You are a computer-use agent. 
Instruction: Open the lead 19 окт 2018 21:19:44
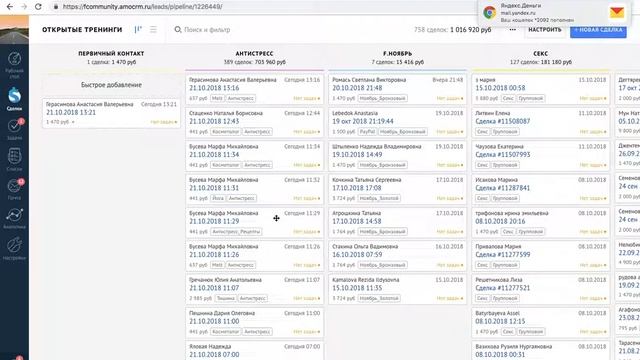[x=362, y=121]
